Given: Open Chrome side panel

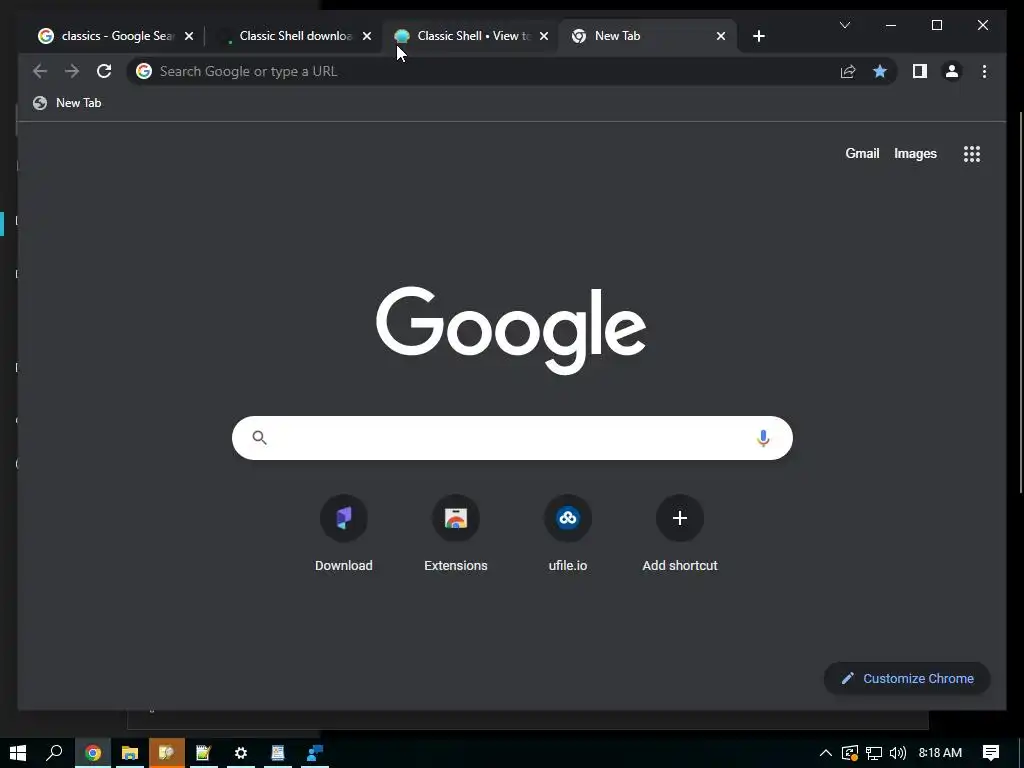Looking at the screenshot, I should coord(920,71).
